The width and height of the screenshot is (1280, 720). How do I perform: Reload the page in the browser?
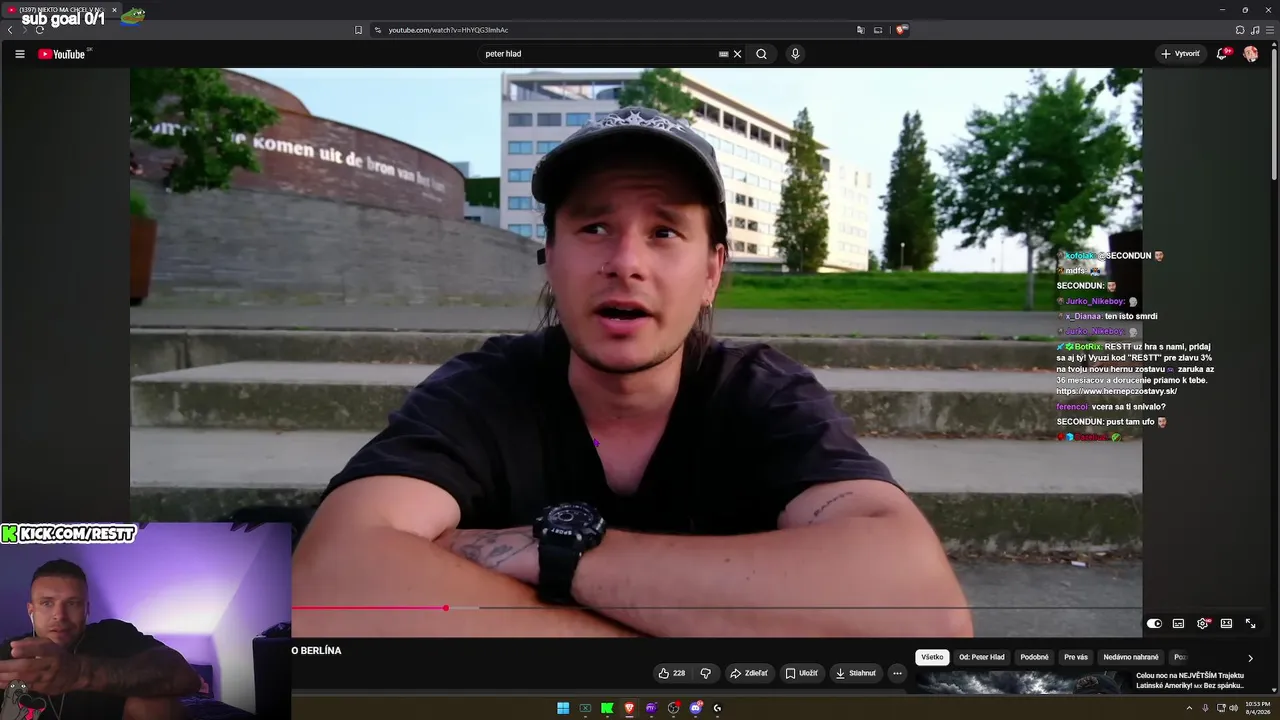click(39, 30)
